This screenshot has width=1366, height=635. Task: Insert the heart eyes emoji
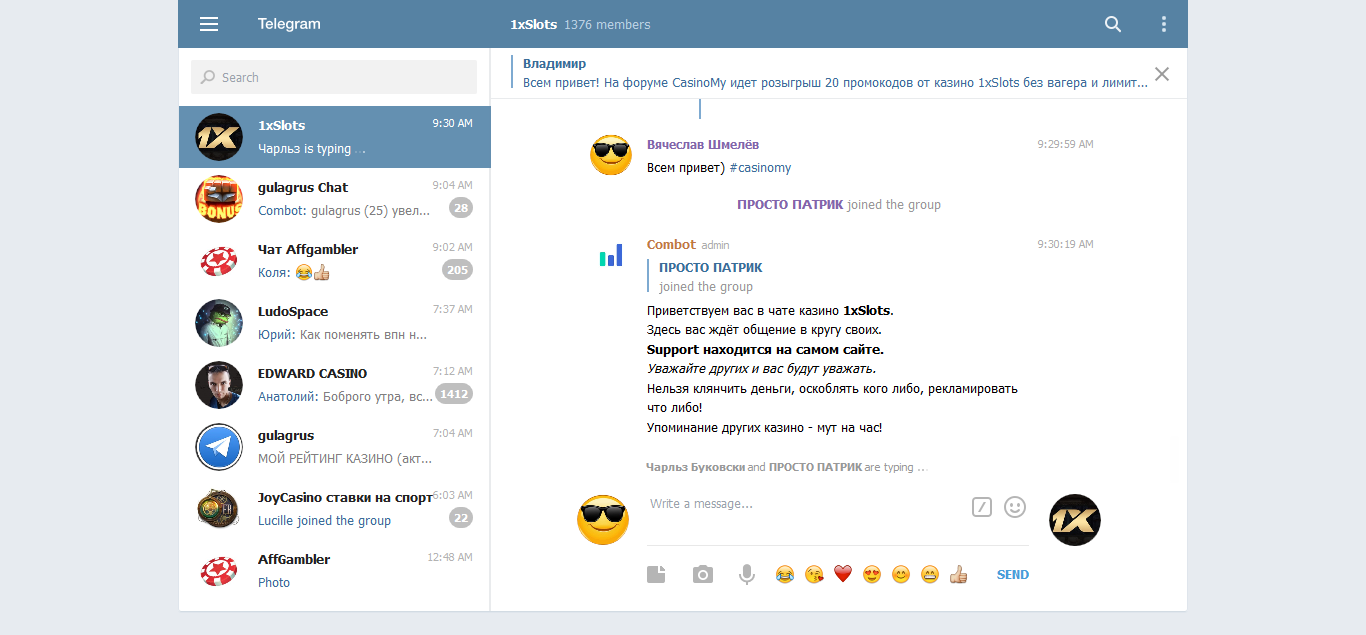pyautogui.click(x=872, y=574)
